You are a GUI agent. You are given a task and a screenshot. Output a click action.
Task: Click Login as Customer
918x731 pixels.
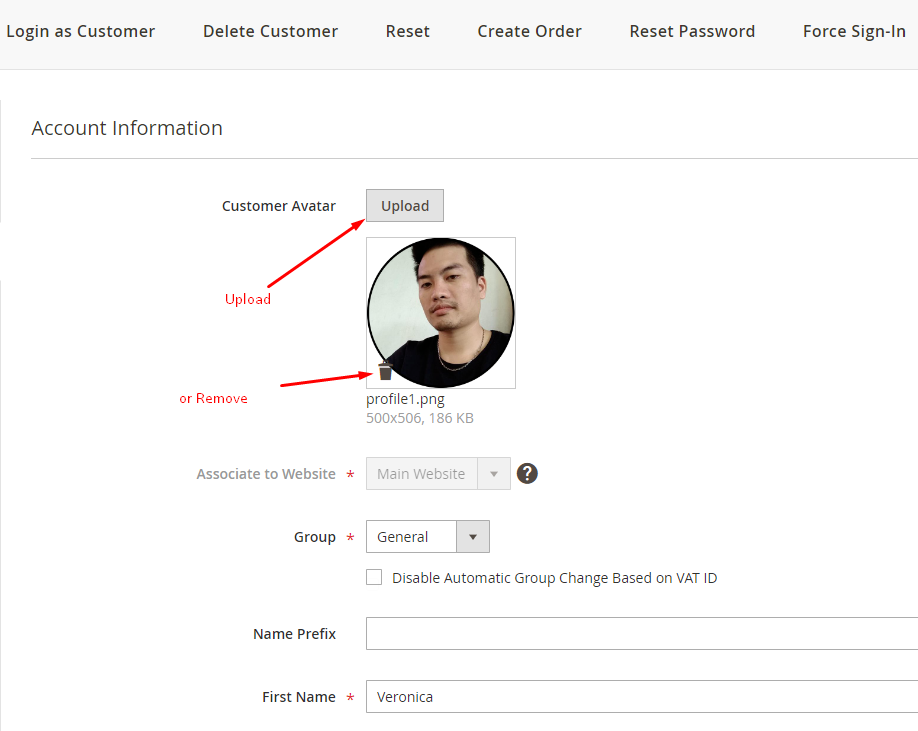pos(81,31)
